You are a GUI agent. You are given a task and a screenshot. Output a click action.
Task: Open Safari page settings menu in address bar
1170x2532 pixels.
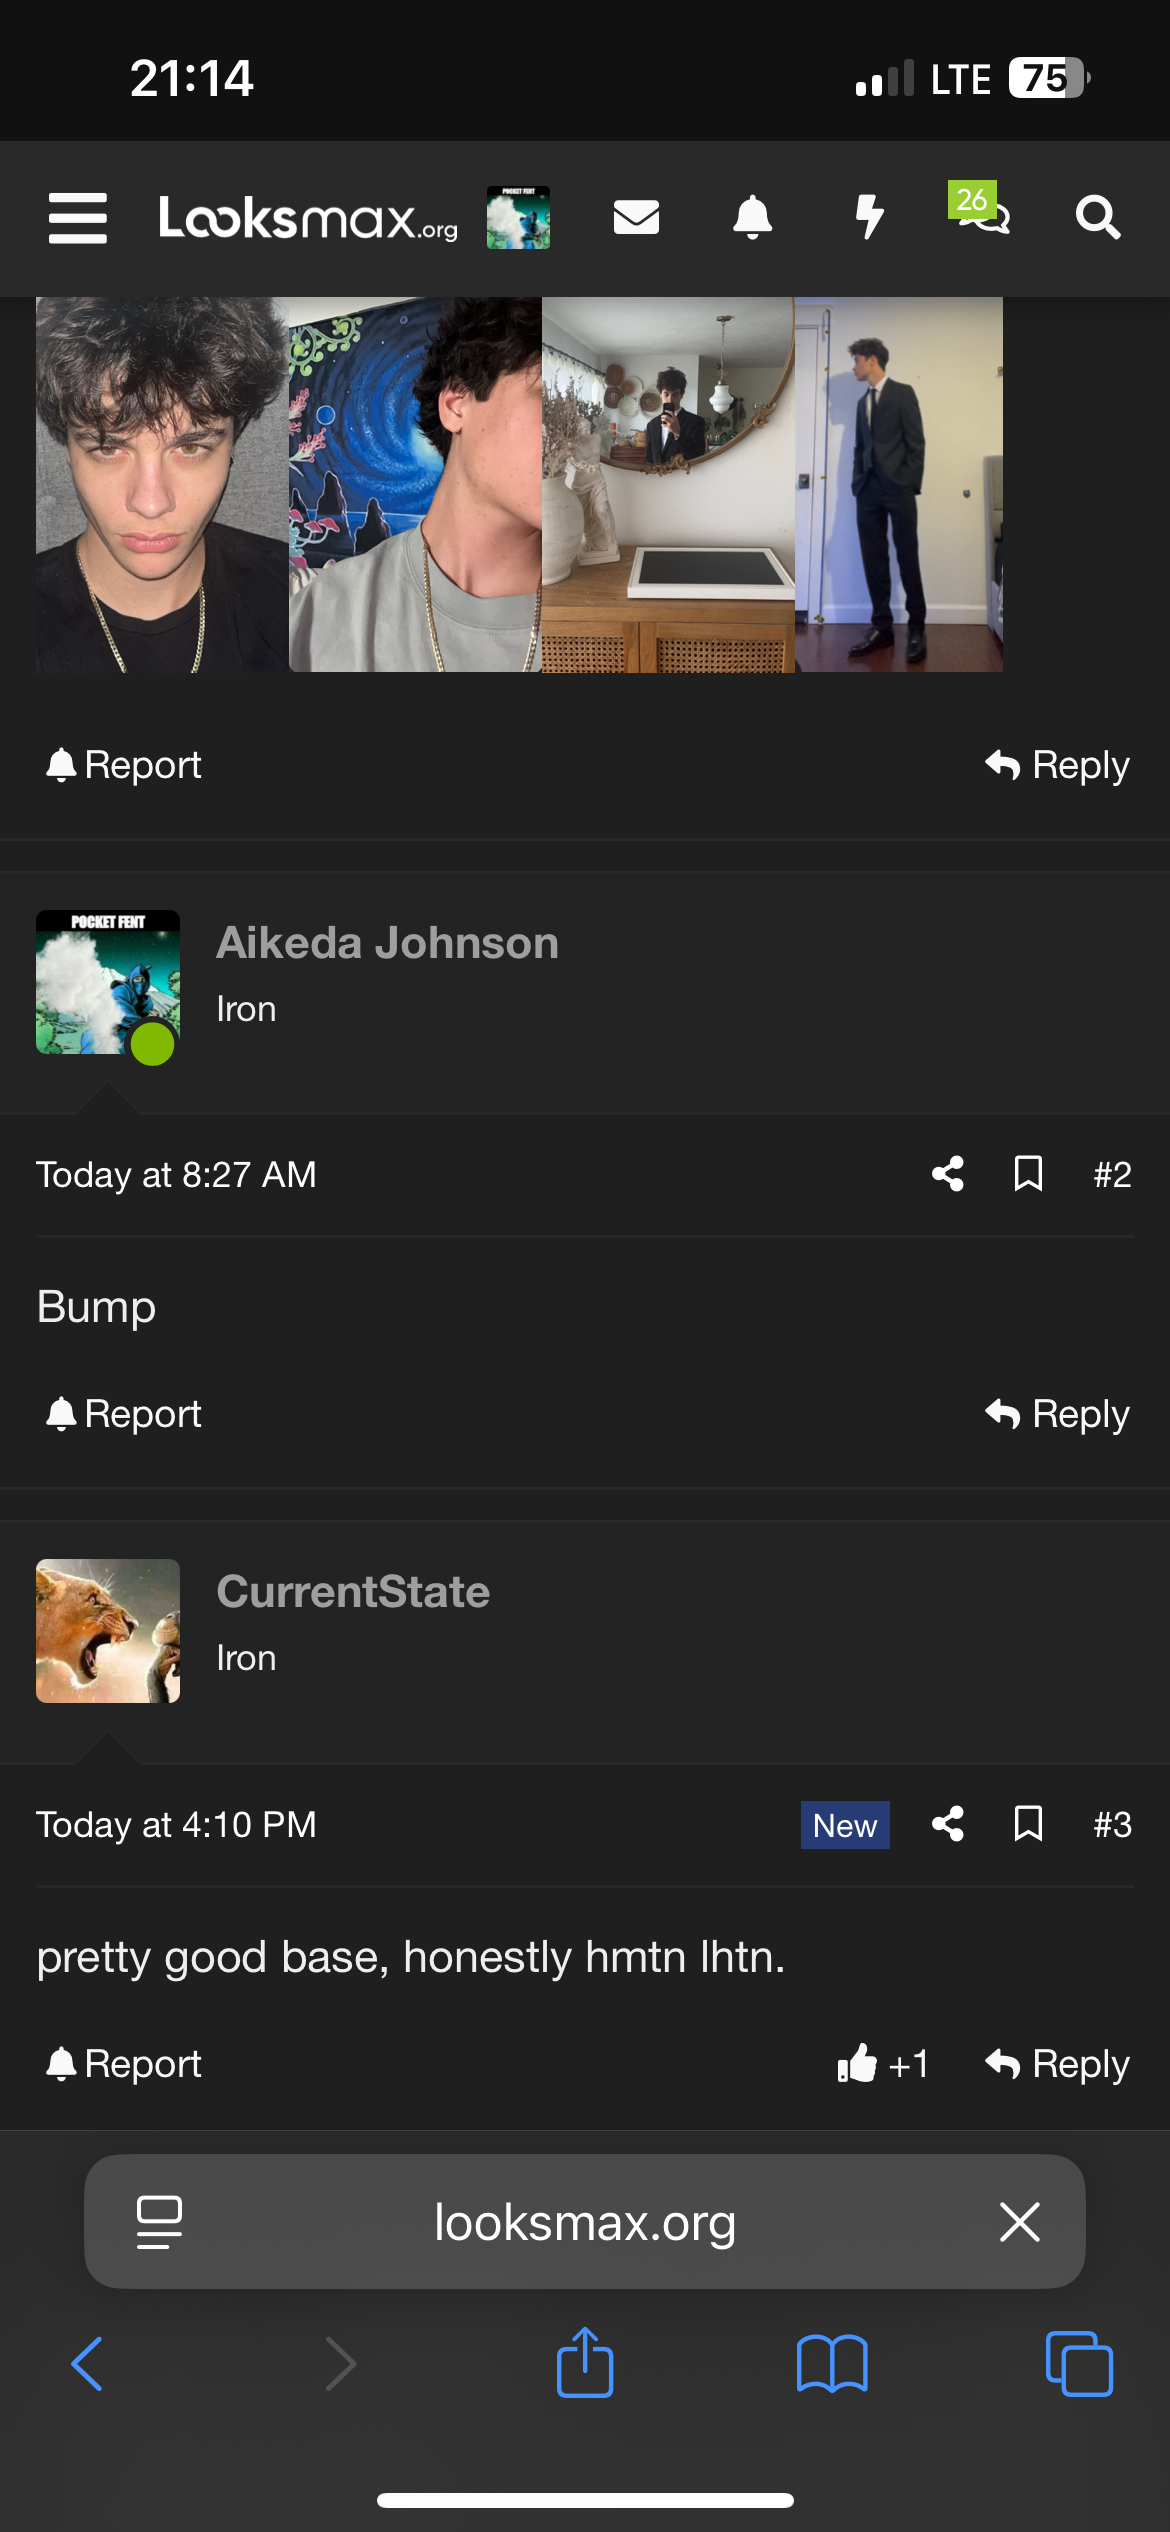tap(159, 2222)
